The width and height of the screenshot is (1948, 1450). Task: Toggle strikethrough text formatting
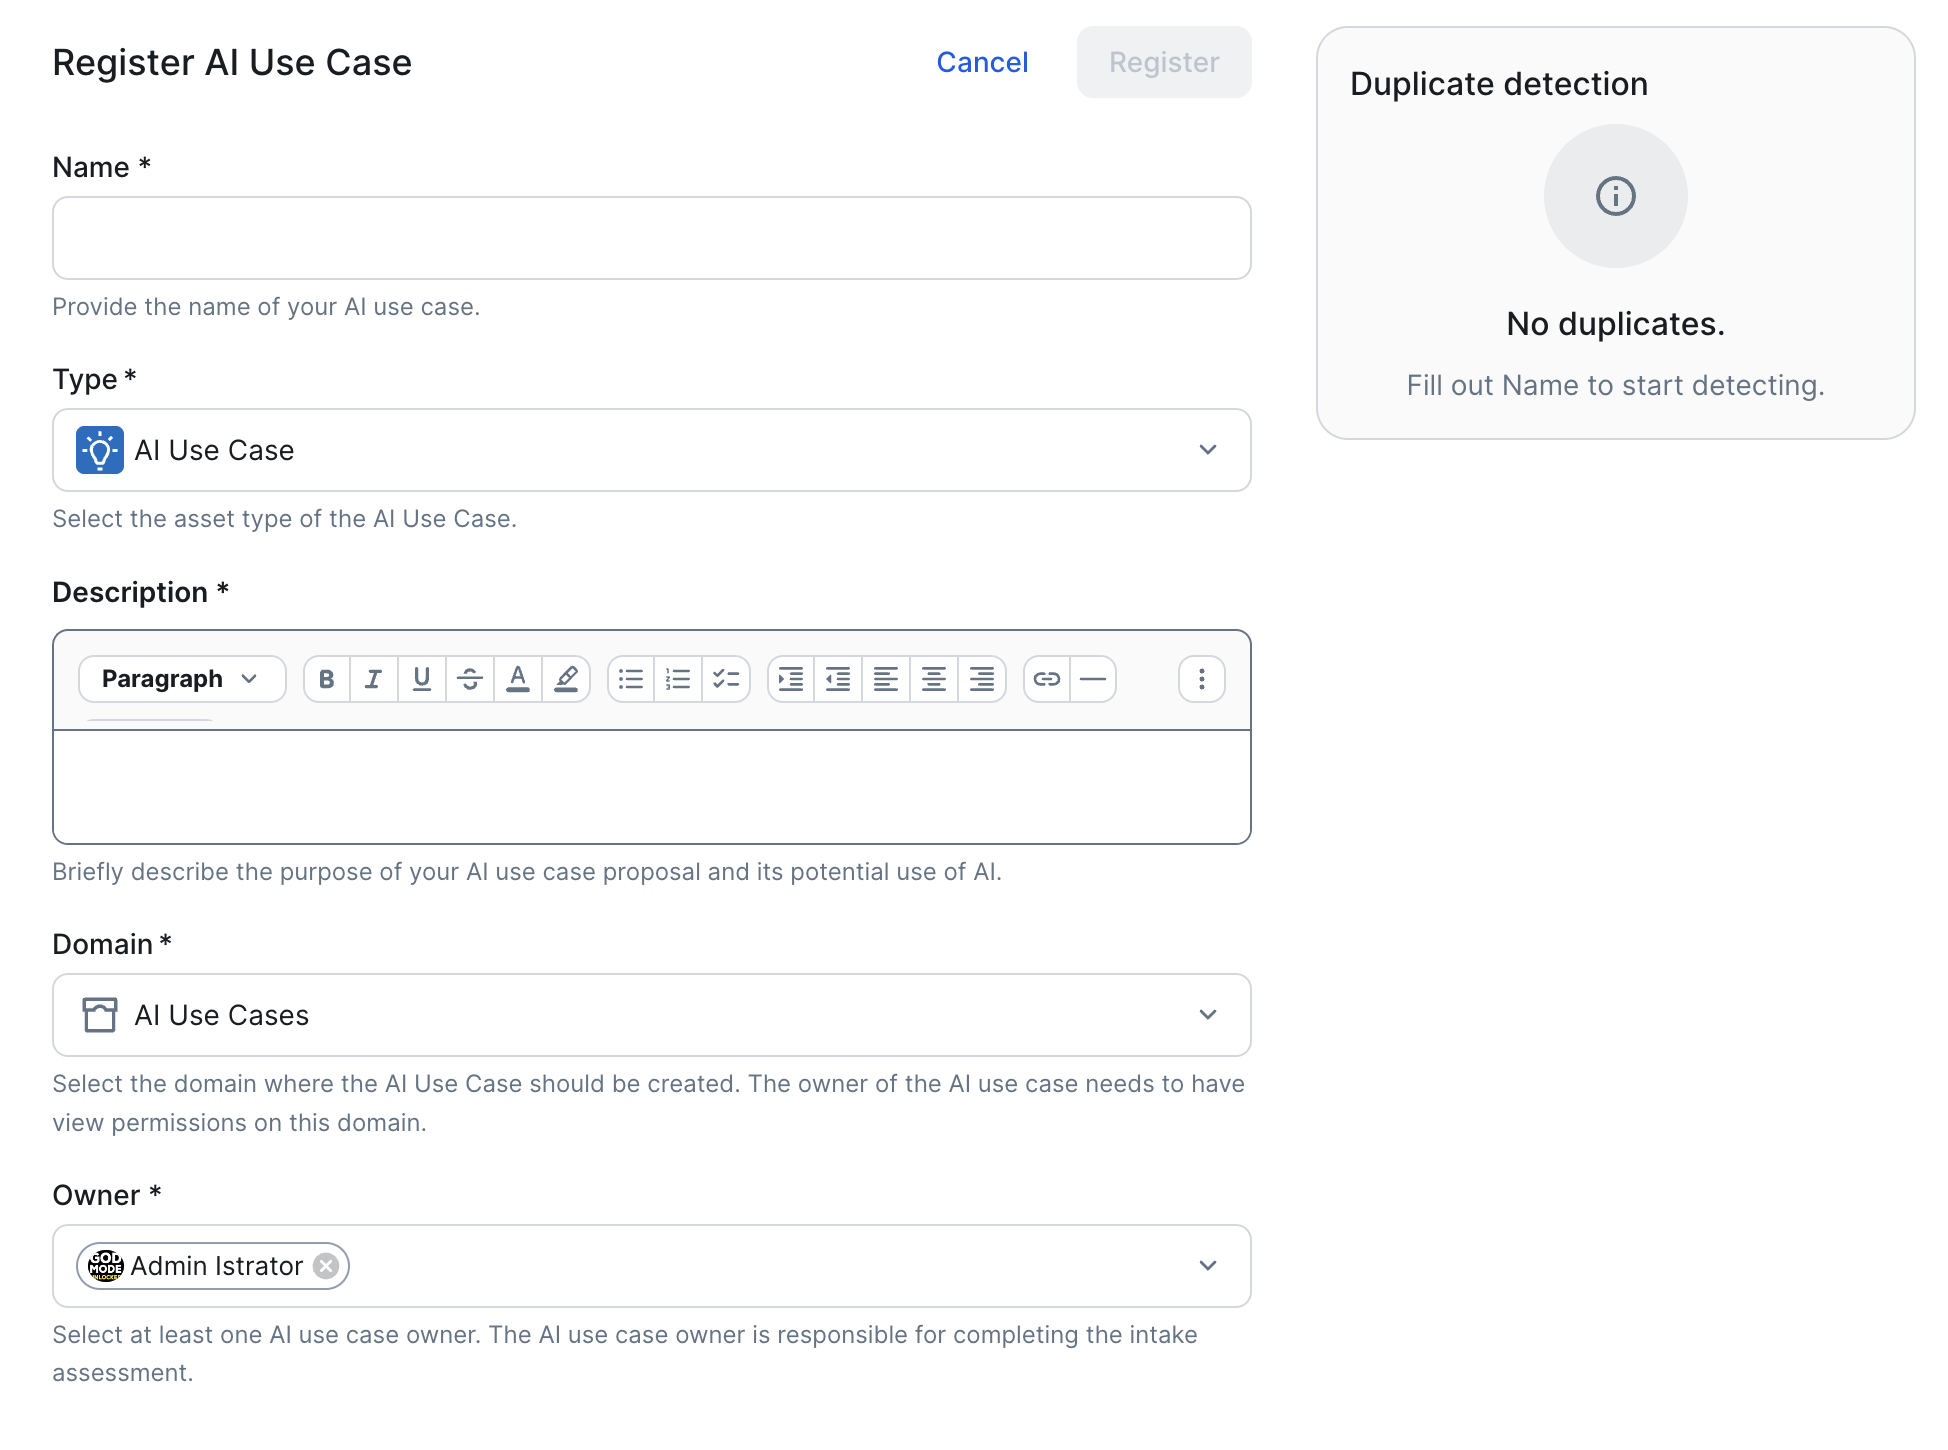click(x=470, y=680)
